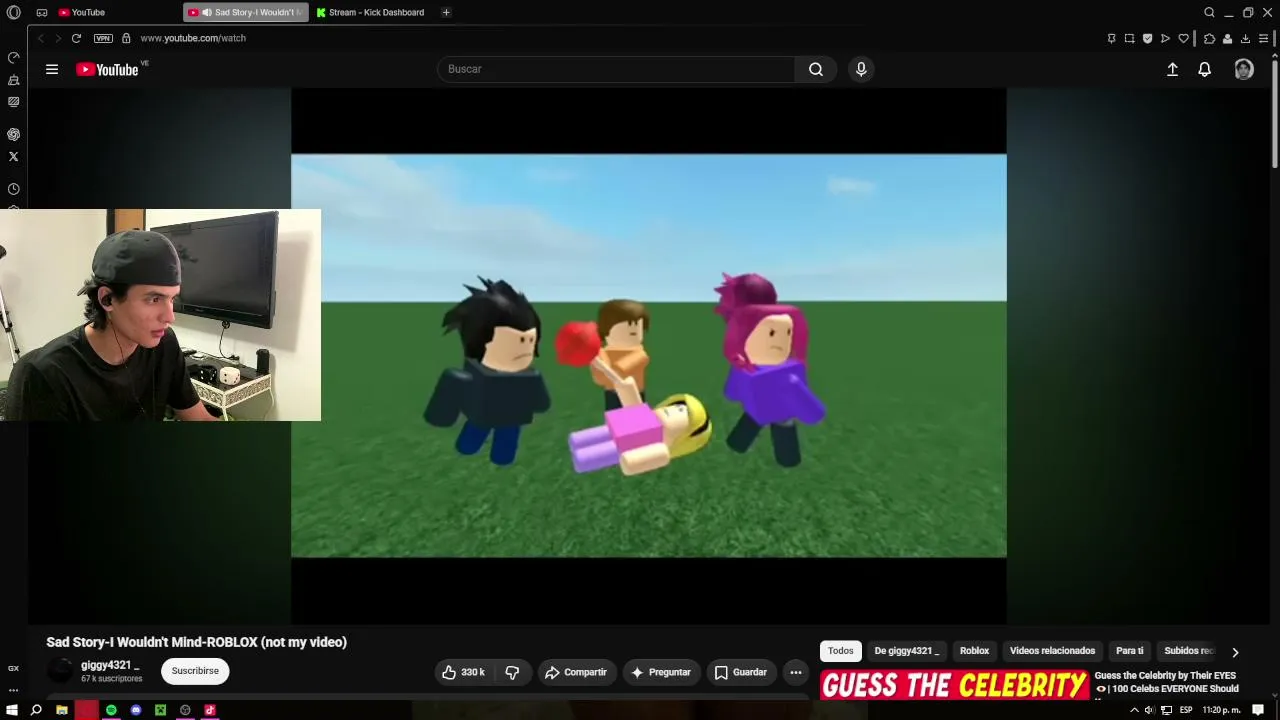
Task: Open the downloads panel
Action: click(x=1245, y=38)
